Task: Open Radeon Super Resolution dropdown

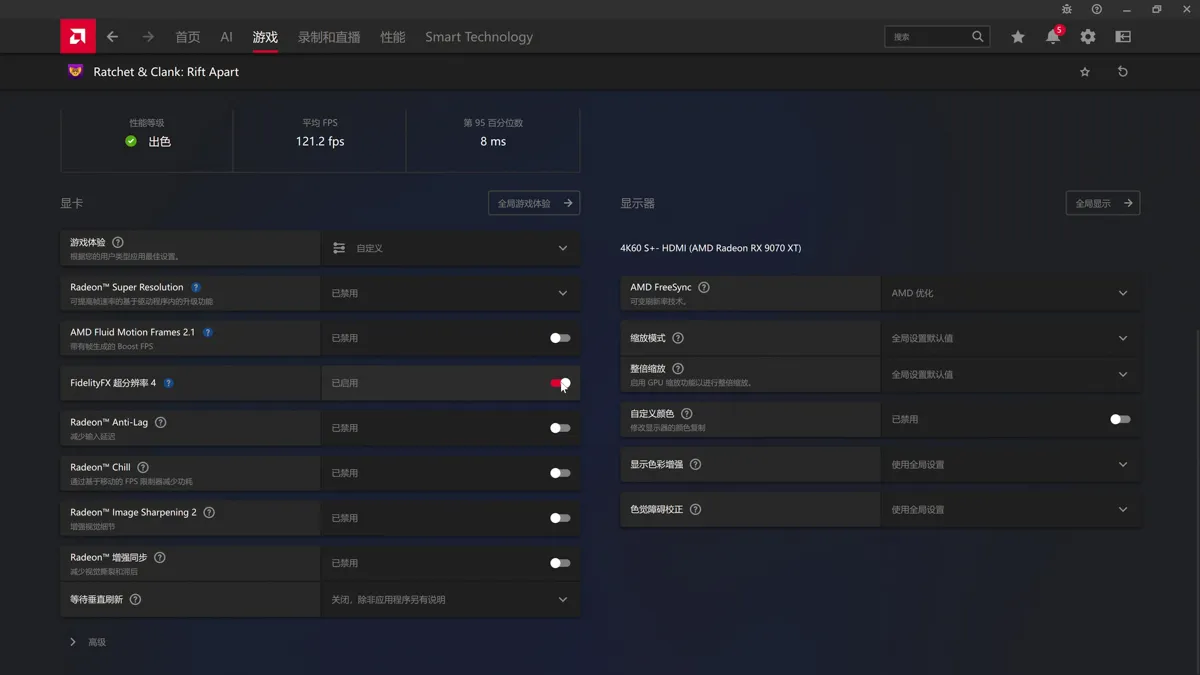Action: (x=450, y=293)
